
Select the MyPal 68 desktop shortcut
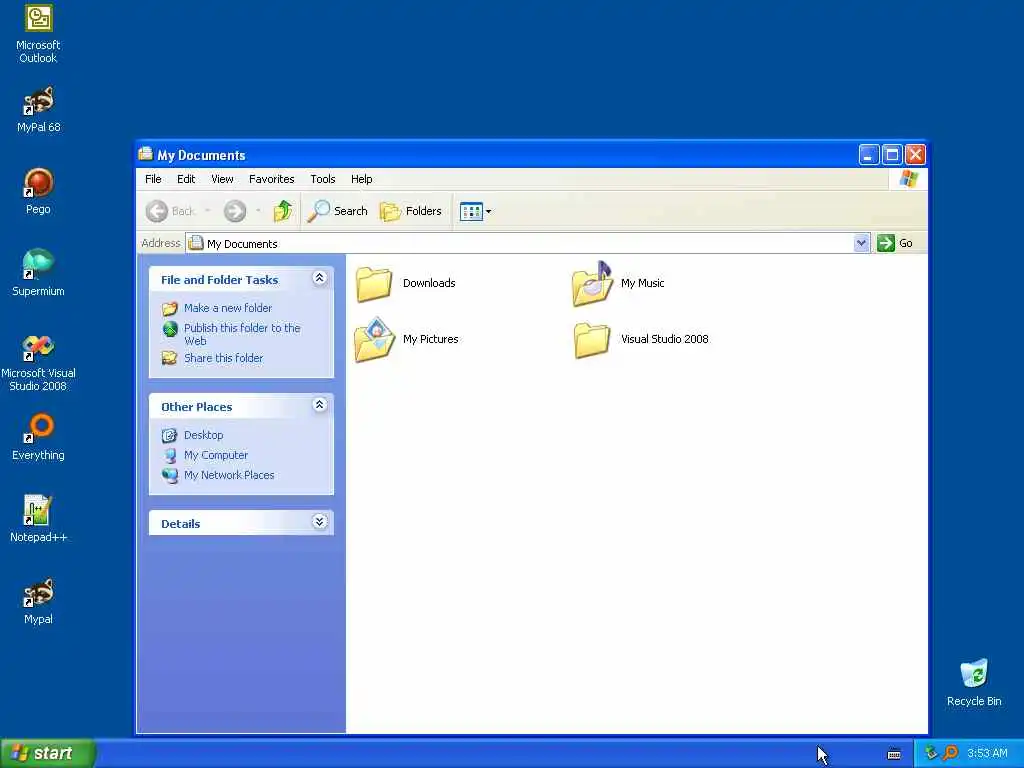pos(38,110)
